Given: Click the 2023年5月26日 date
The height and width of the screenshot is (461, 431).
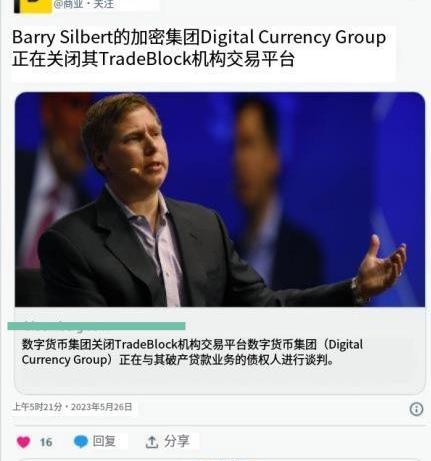Looking at the screenshot, I should tap(102, 407).
